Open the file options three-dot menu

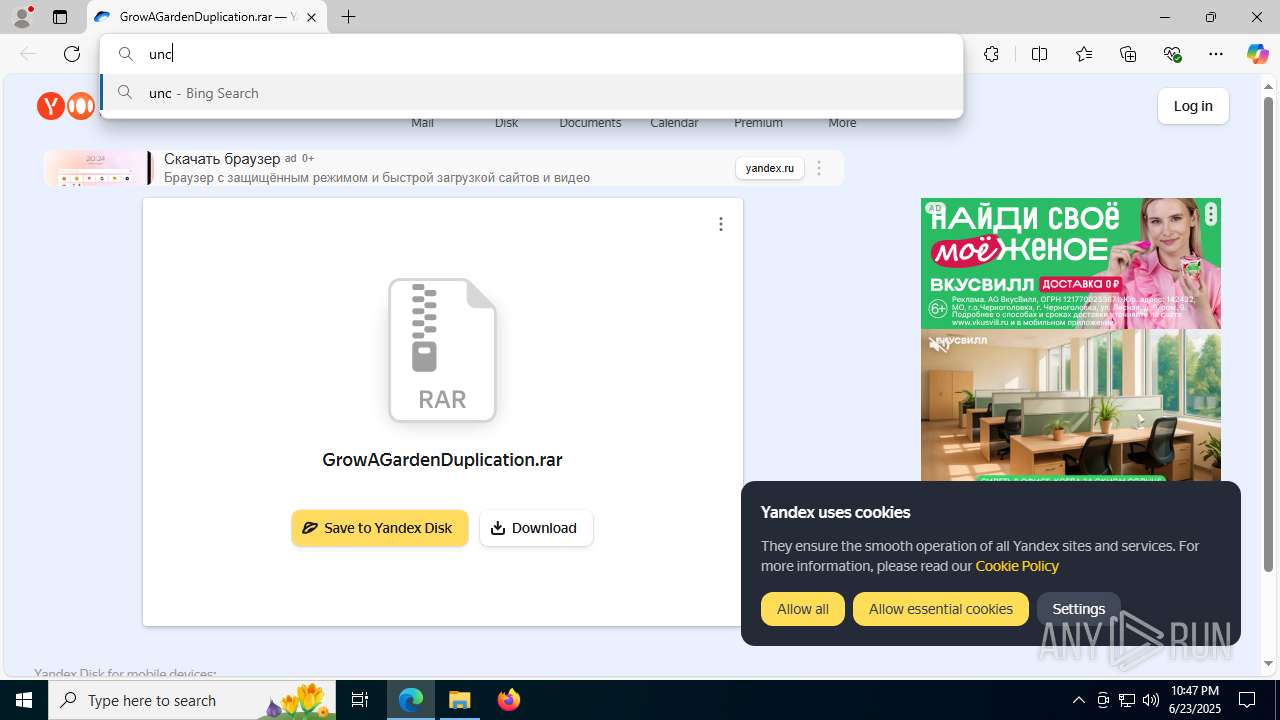[x=721, y=224]
